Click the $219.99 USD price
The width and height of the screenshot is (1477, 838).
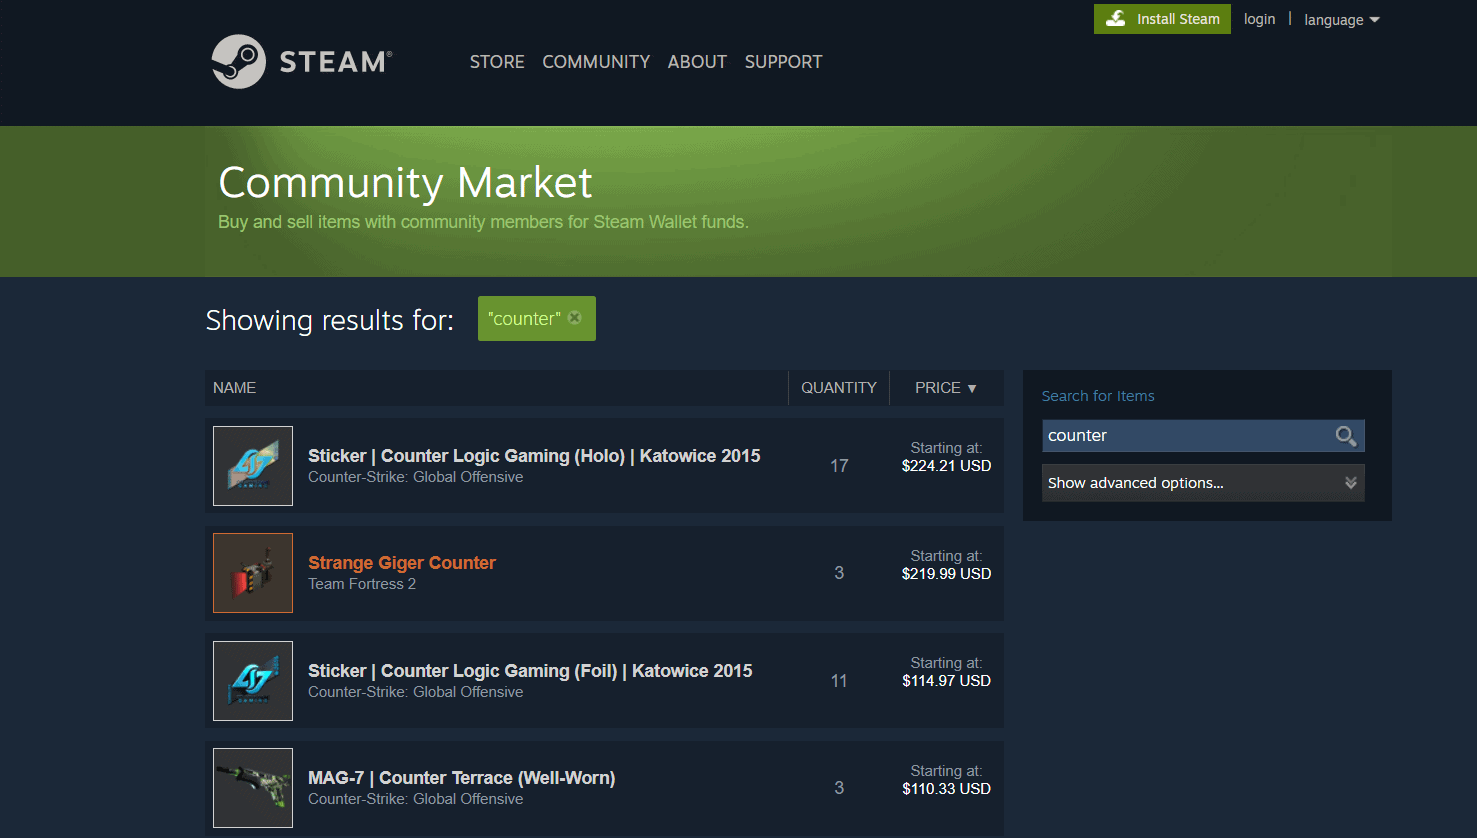947,574
